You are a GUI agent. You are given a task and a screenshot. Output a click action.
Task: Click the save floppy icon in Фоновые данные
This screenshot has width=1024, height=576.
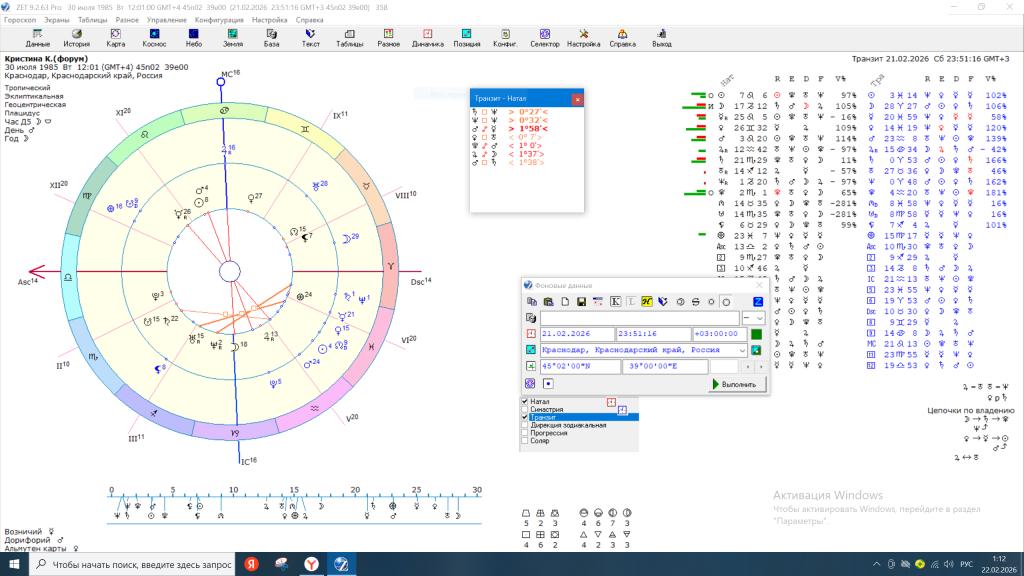coord(581,301)
